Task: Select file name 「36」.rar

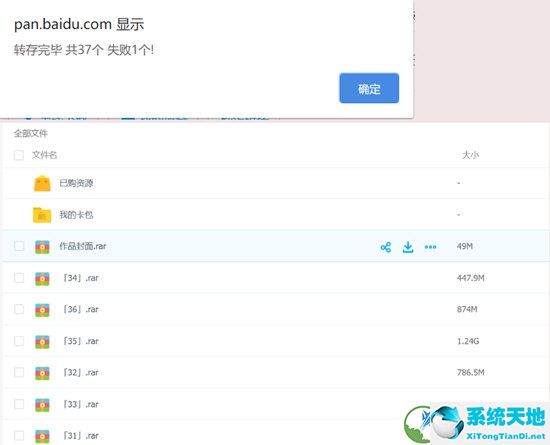Action: 81,309
